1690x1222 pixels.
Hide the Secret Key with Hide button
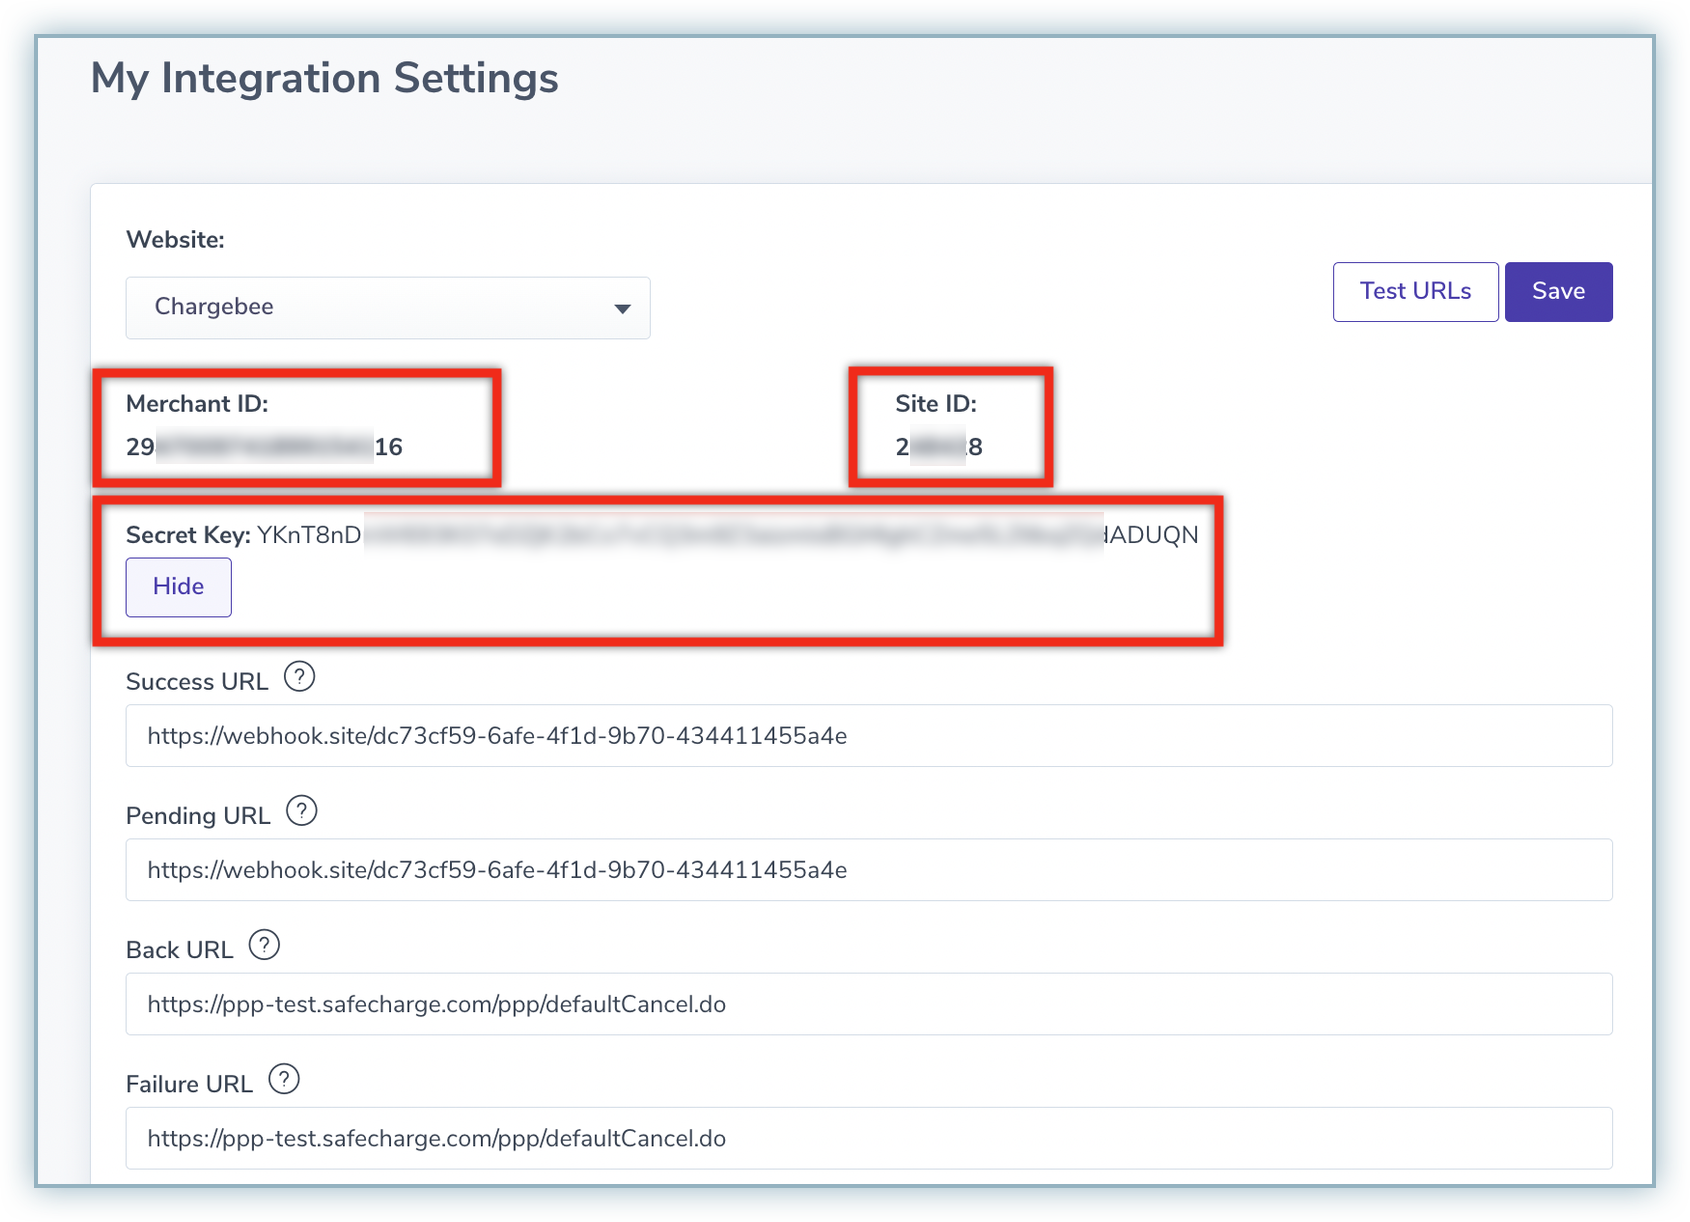(178, 587)
